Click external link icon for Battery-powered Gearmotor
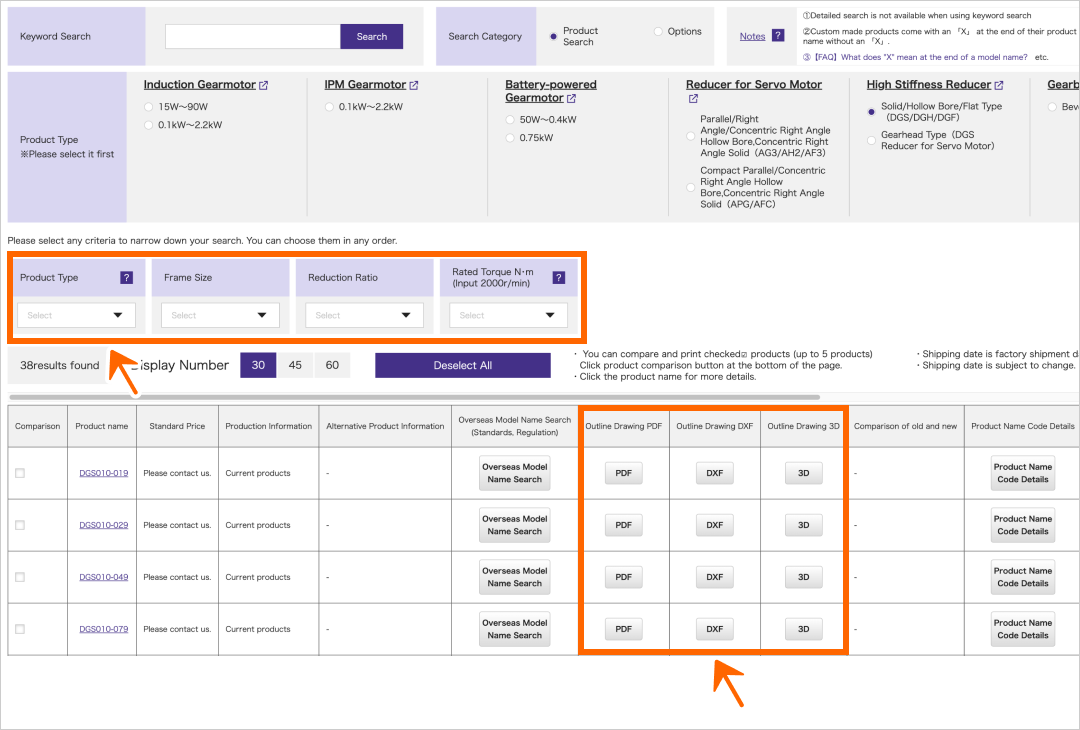This screenshot has height=730, width=1080. [571, 99]
